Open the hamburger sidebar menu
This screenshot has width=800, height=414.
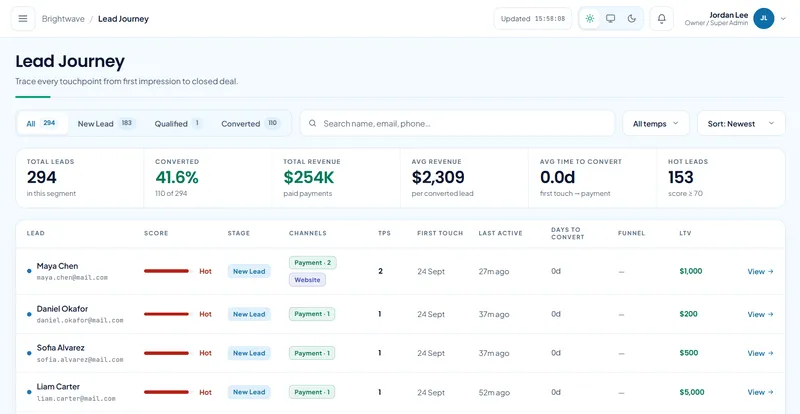pos(23,19)
